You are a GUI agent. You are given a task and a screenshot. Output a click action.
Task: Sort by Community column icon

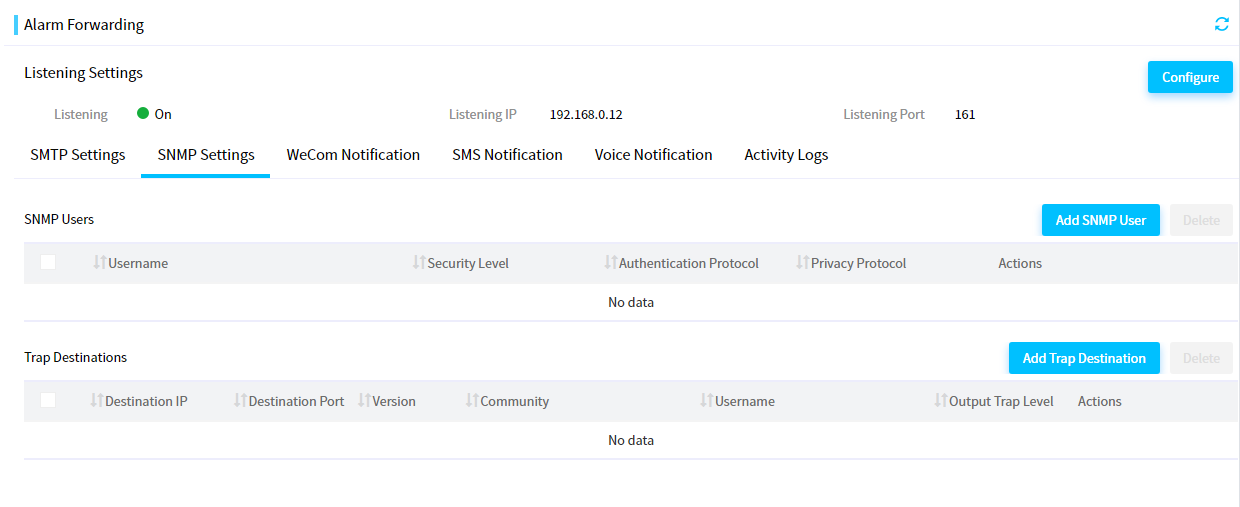(472, 400)
